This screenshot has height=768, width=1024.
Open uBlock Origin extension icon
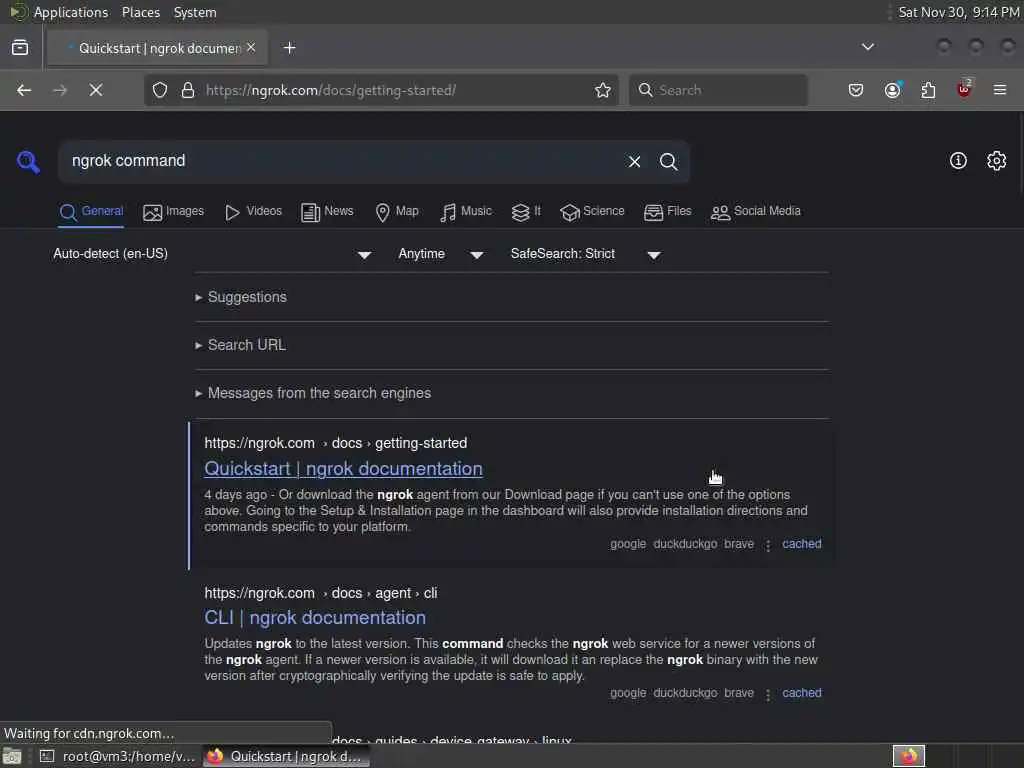pyautogui.click(x=964, y=89)
